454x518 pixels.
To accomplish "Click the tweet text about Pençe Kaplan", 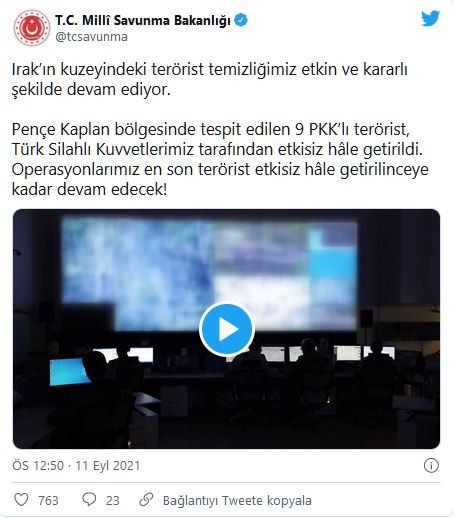I will 220,159.
